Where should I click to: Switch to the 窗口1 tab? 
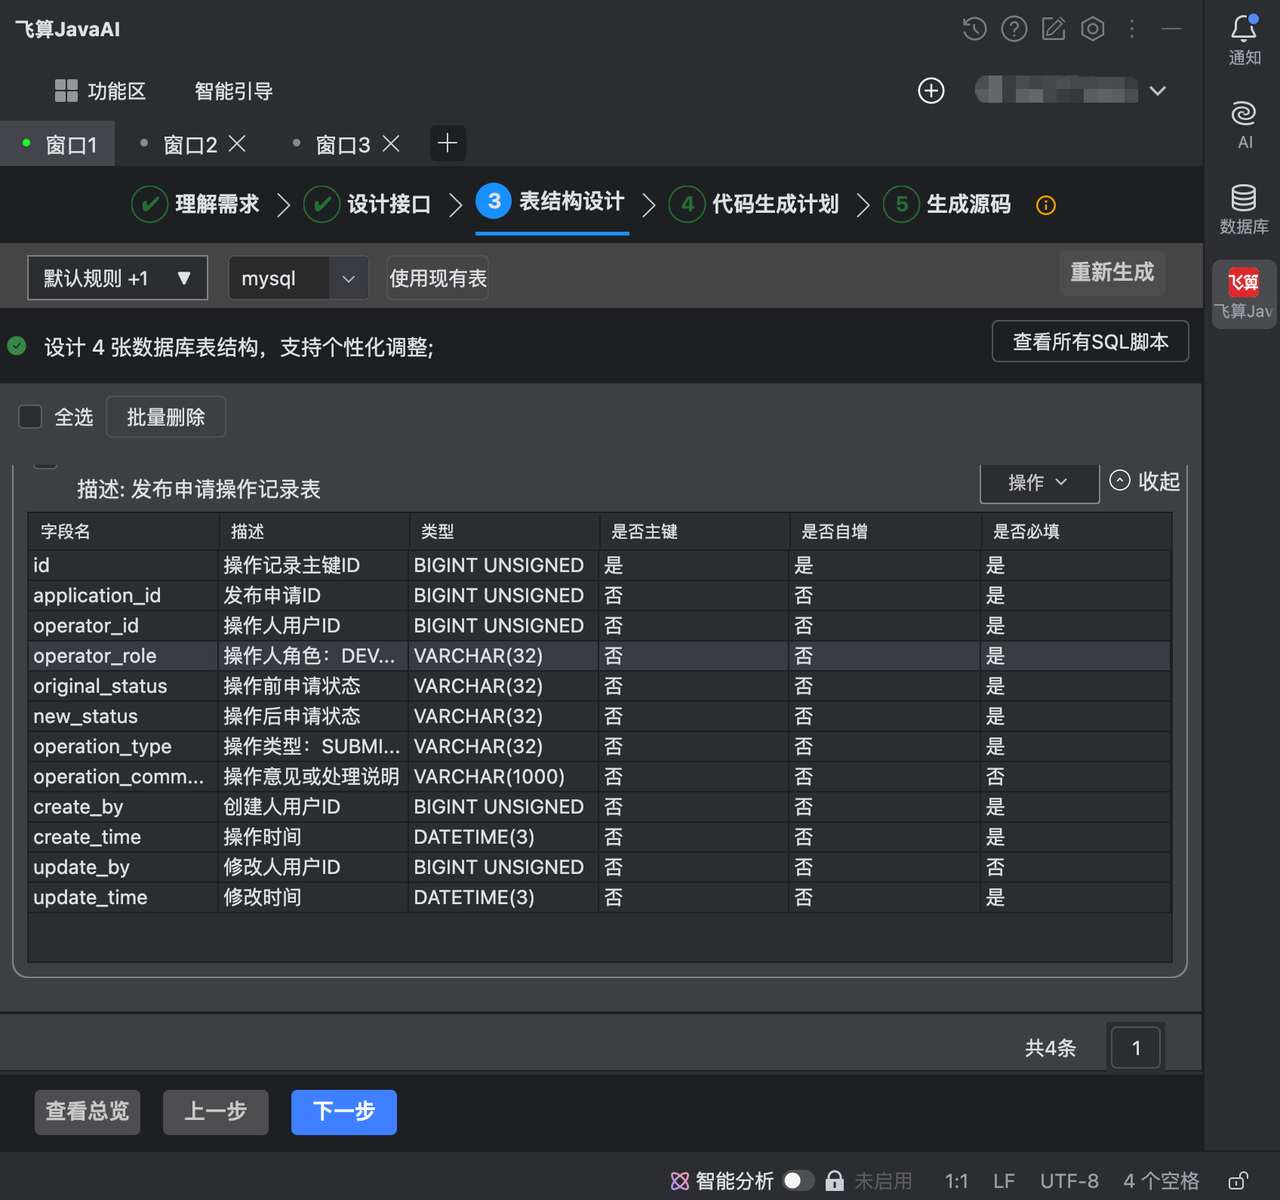pos(58,144)
